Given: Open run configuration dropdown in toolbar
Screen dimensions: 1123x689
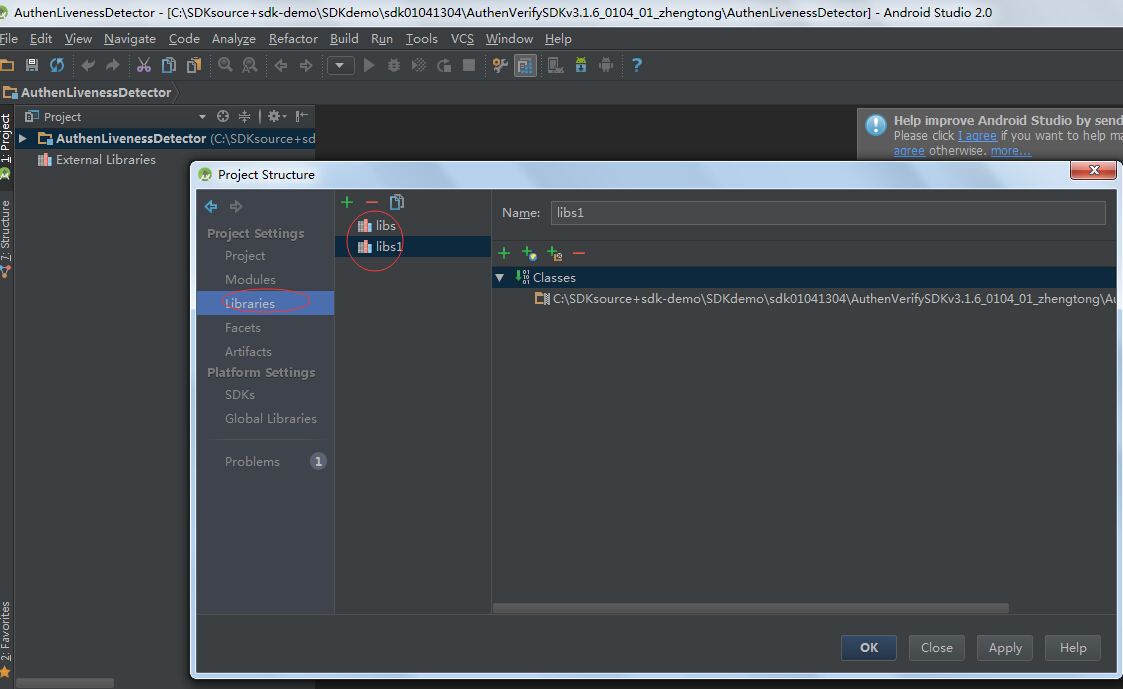Looking at the screenshot, I should point(340,66).
